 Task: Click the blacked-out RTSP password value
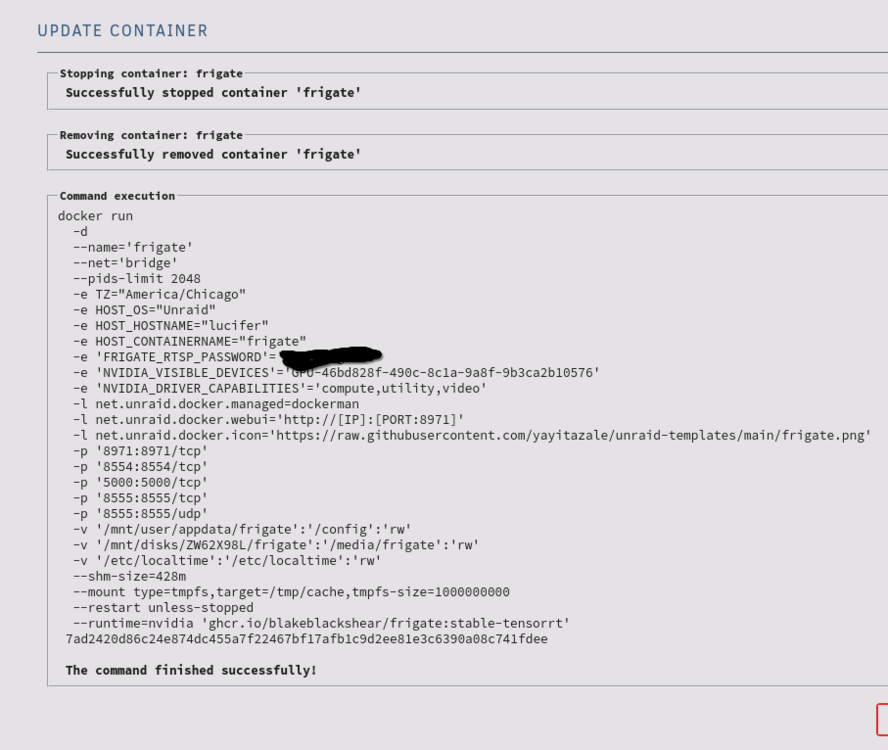click(x=331, y=356)
